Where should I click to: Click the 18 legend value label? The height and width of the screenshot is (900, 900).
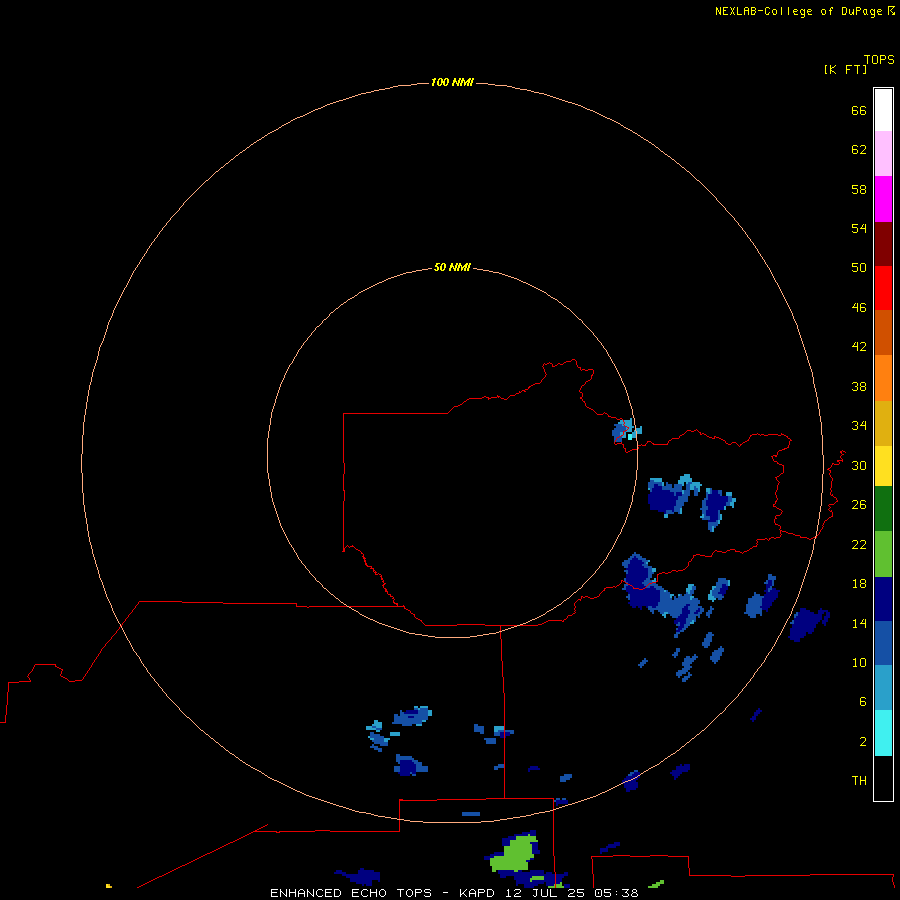click(x=859, y=584)
